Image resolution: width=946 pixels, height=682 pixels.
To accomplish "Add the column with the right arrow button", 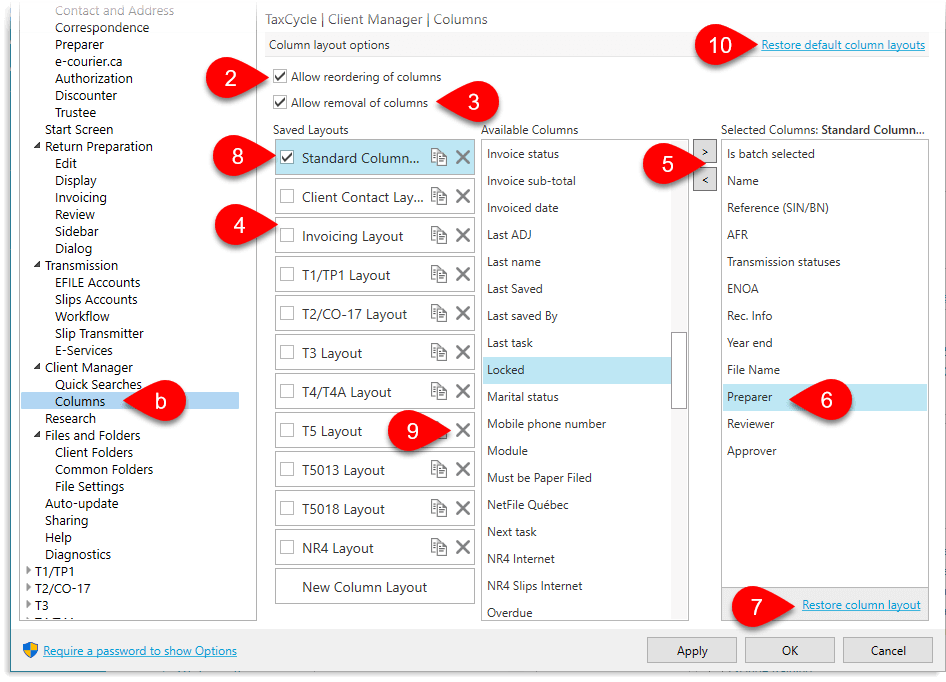I will 705,151.
